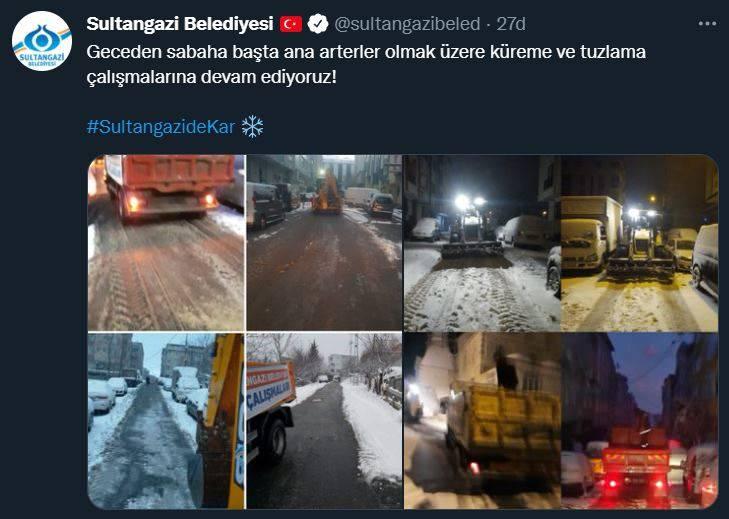Click the second line 'çalışmalarına devam ediyoruz!' text
Screen dimensions: 729x519
pos(211,77)
